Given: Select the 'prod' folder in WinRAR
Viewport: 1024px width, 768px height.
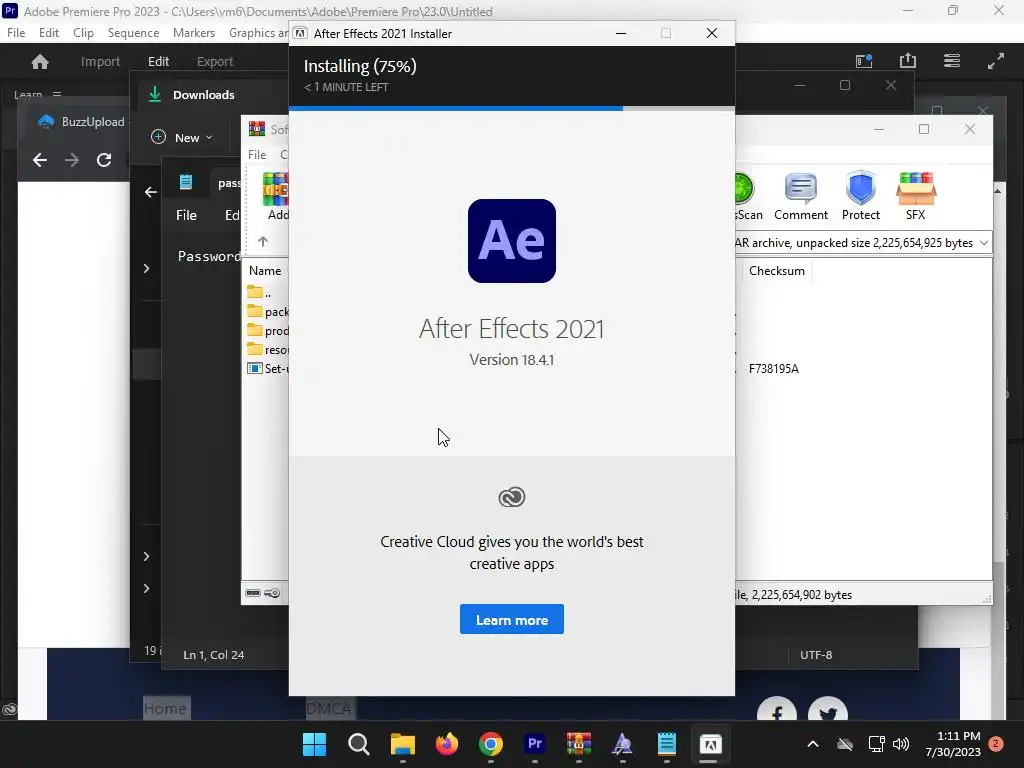Looking at the screenshot, I should [x=268, y=330].
